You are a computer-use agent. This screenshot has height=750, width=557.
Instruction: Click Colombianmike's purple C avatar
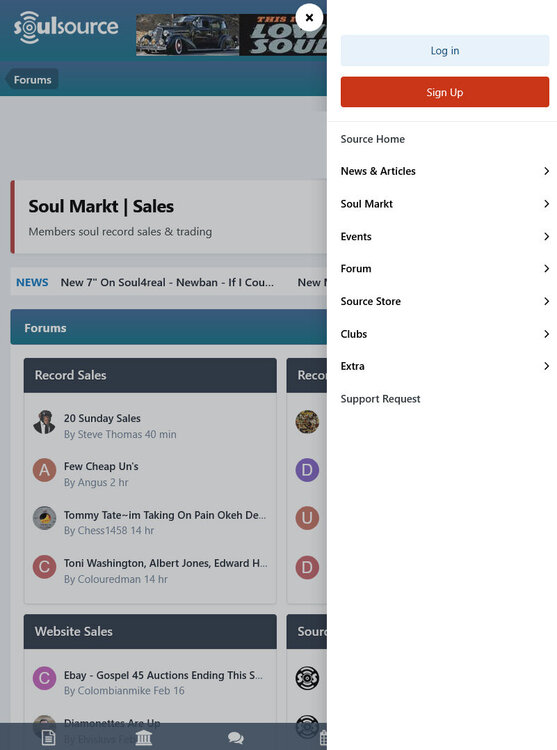44,678
